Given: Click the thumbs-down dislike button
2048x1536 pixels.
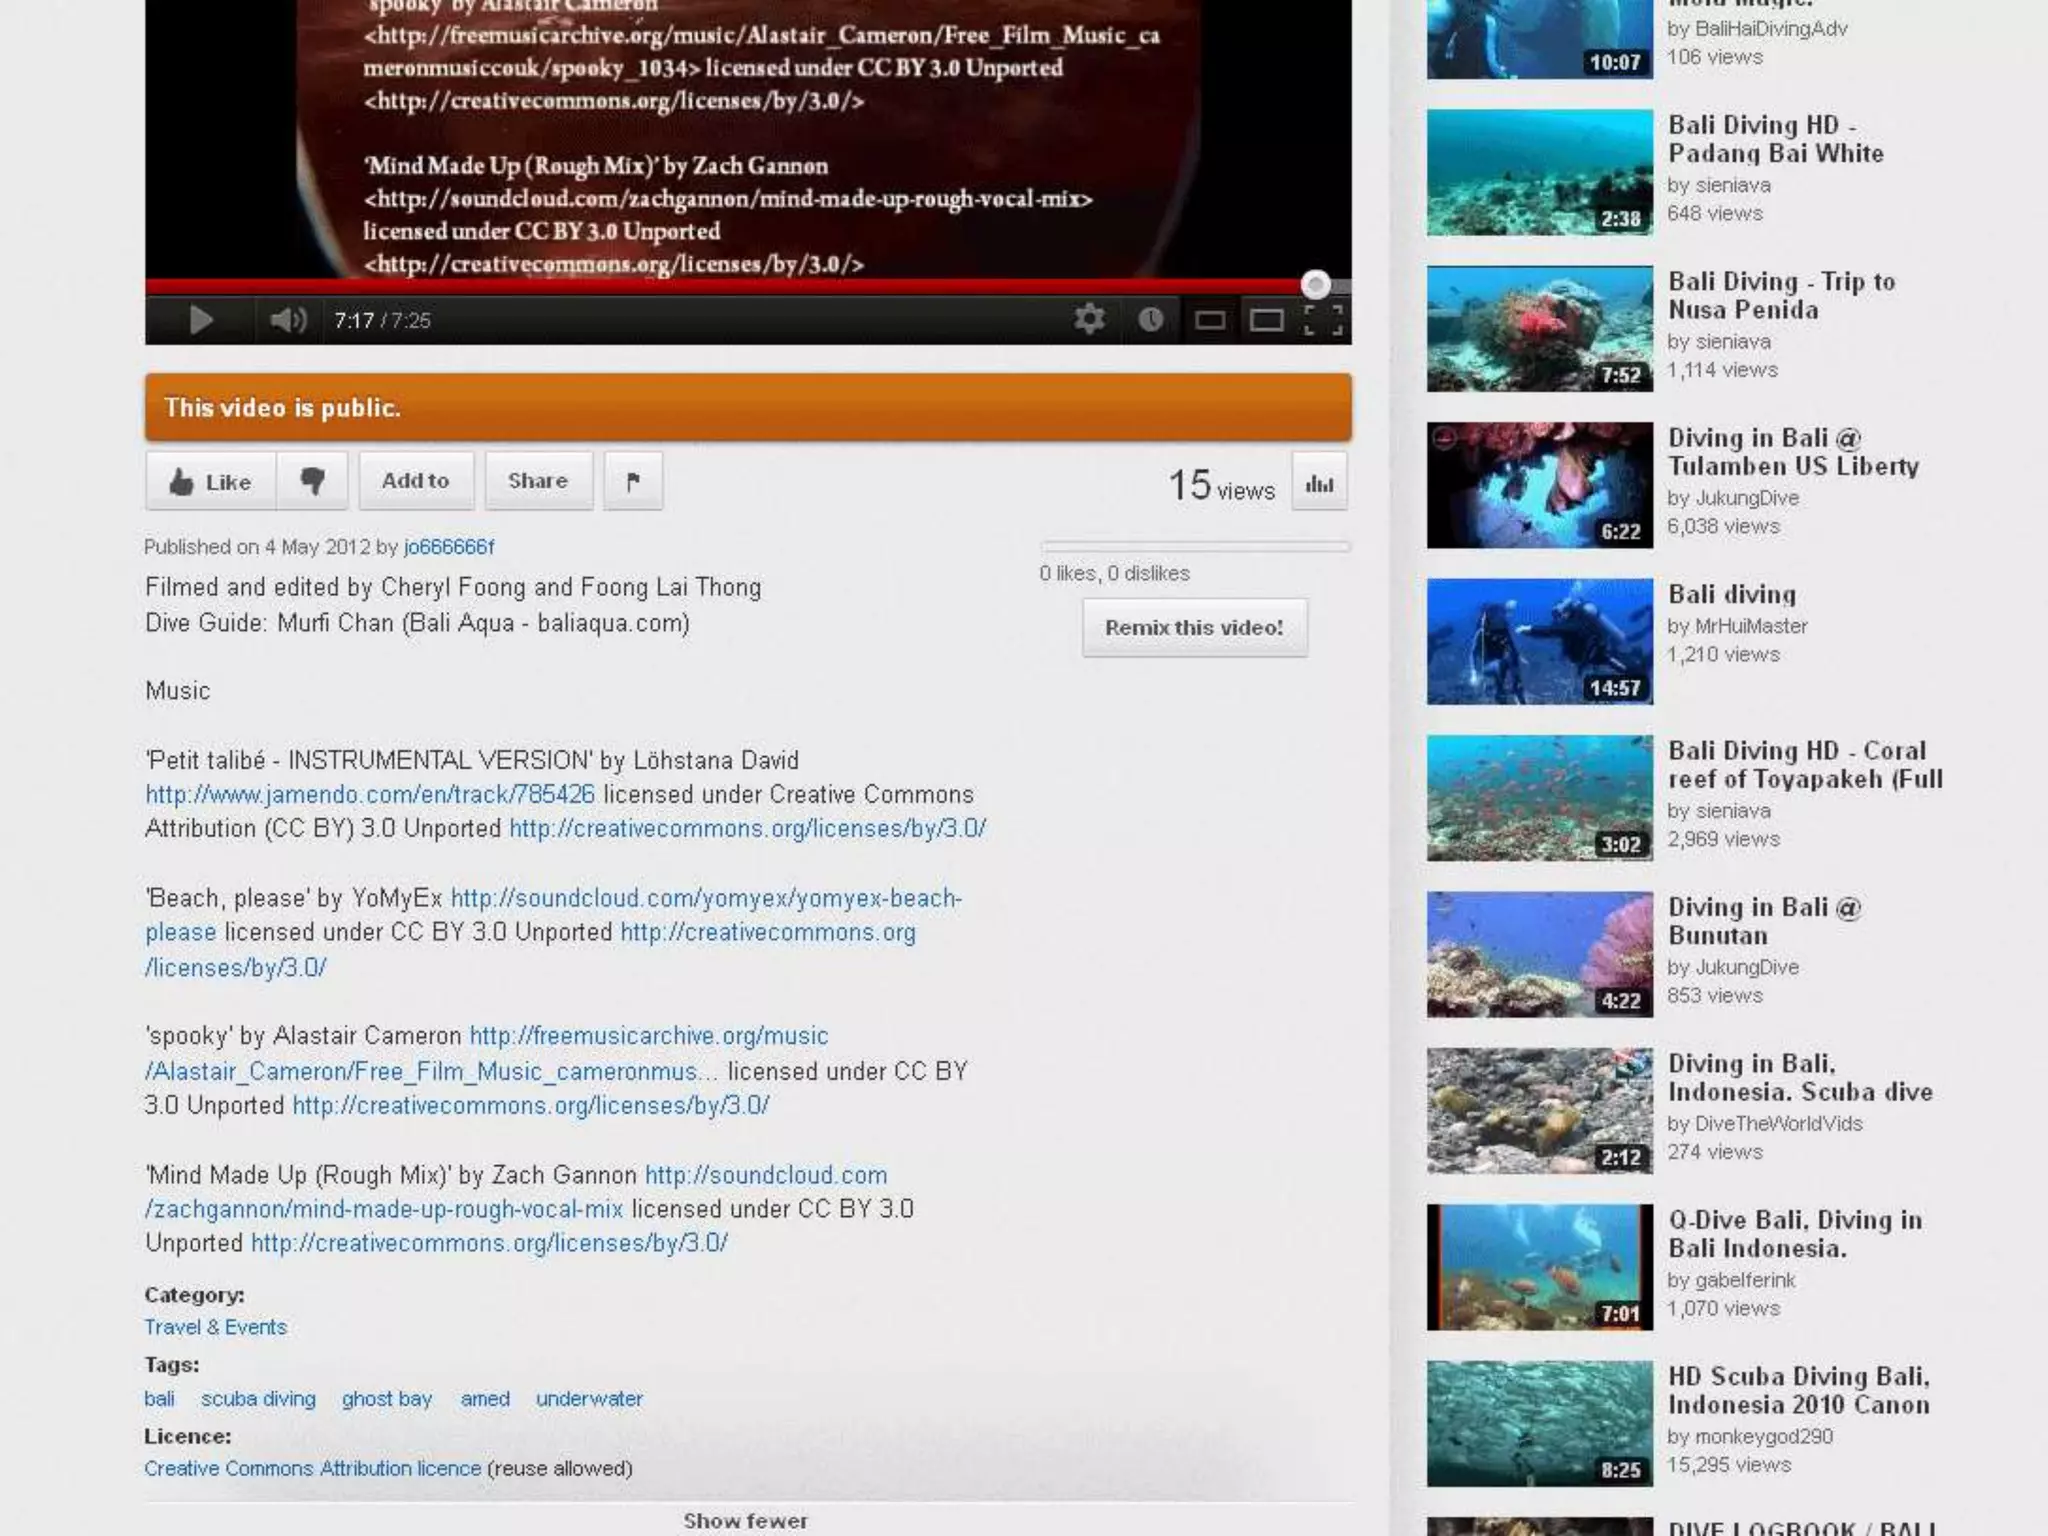Looking at the screenshot, I should 312,481.
